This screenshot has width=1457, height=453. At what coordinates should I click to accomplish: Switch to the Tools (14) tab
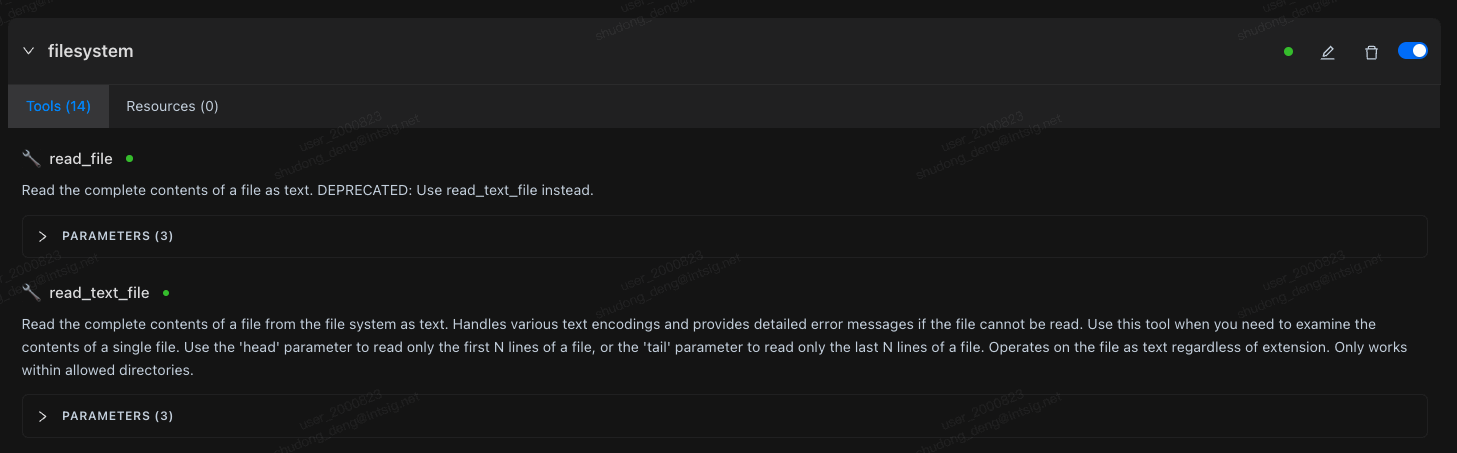58,106
